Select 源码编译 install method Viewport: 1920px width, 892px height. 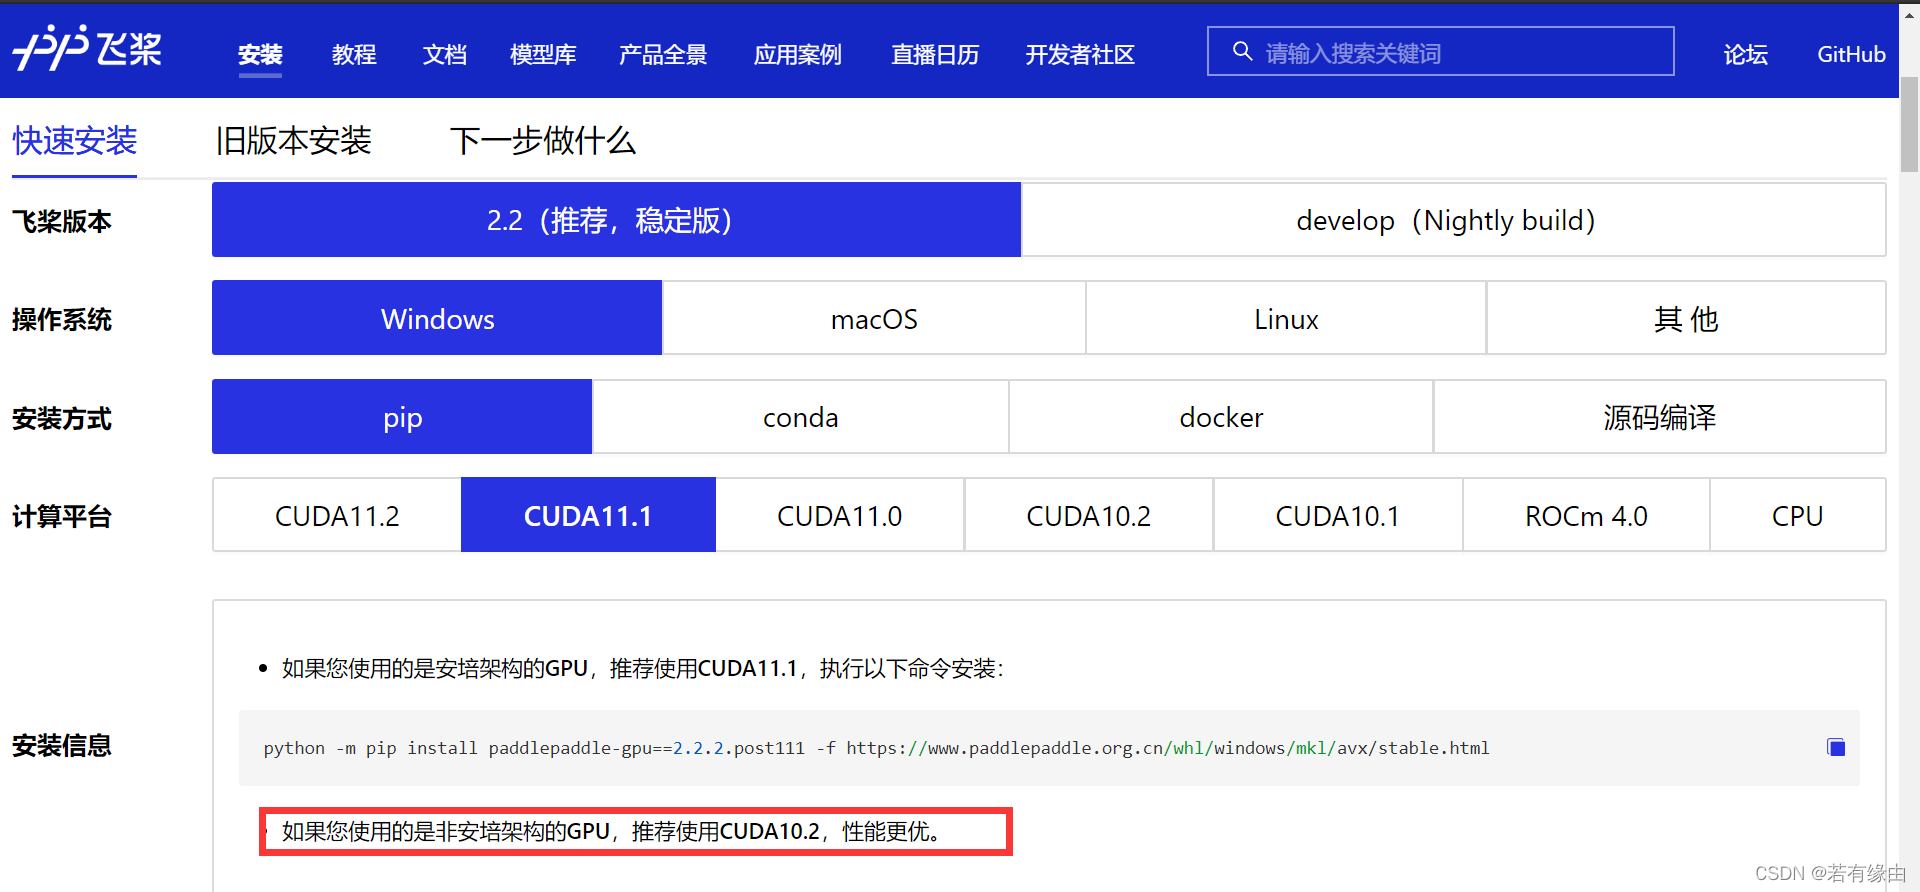pyautogui.click(x=1660, y=417)
